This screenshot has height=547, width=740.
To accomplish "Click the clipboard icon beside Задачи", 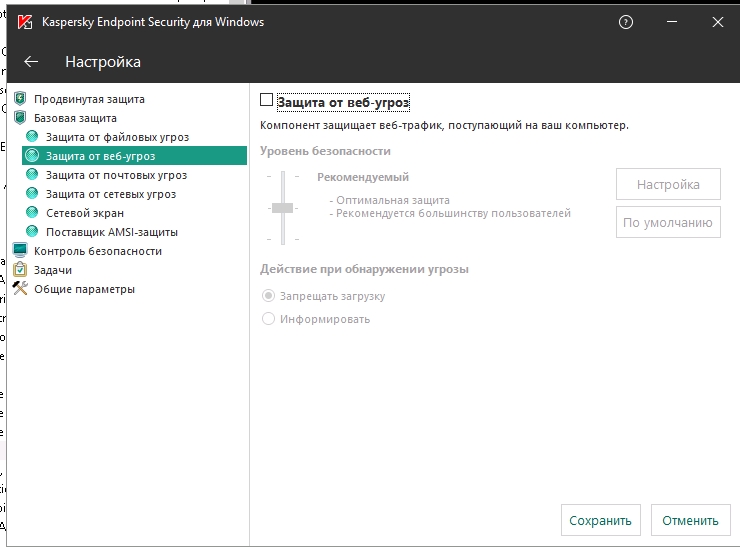I will point(20,270).
